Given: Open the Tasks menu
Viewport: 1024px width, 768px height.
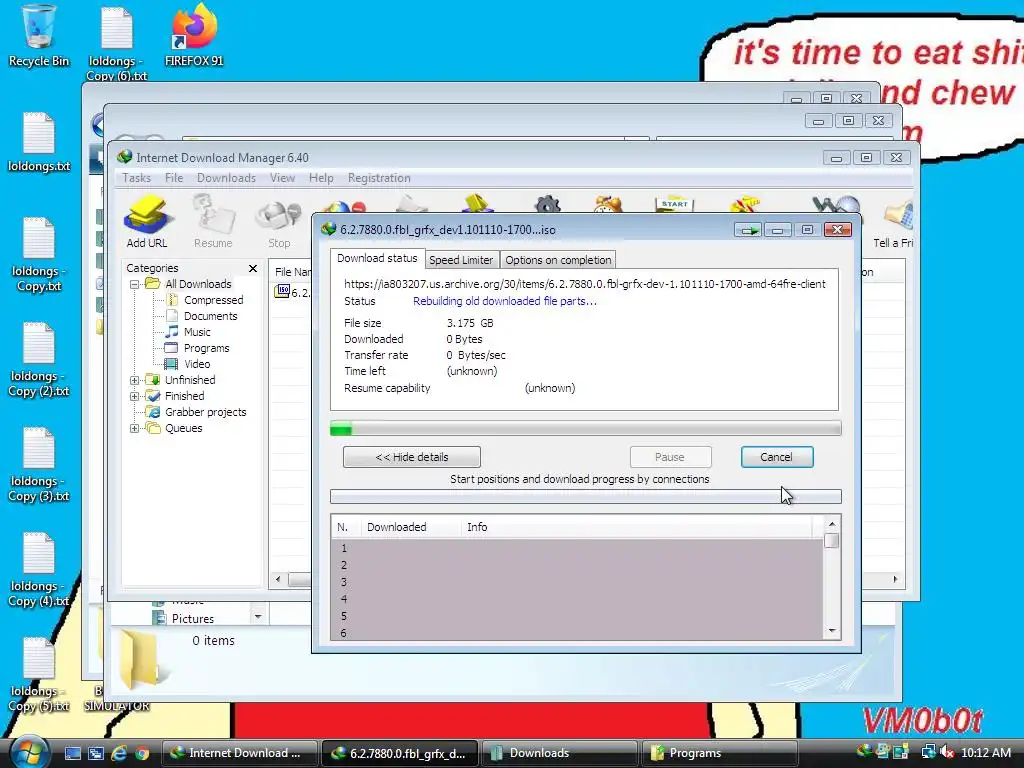Looking at the screenshot, I should tap(136, 178).
